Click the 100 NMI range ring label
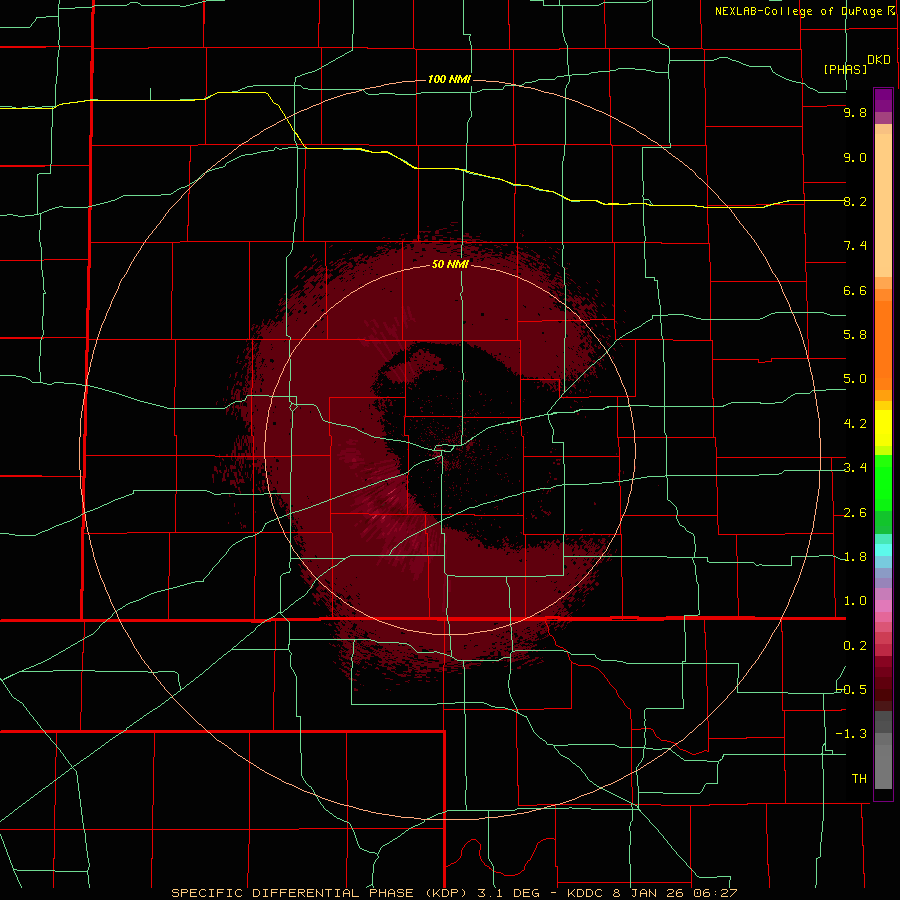 click(x=449, y=79)
